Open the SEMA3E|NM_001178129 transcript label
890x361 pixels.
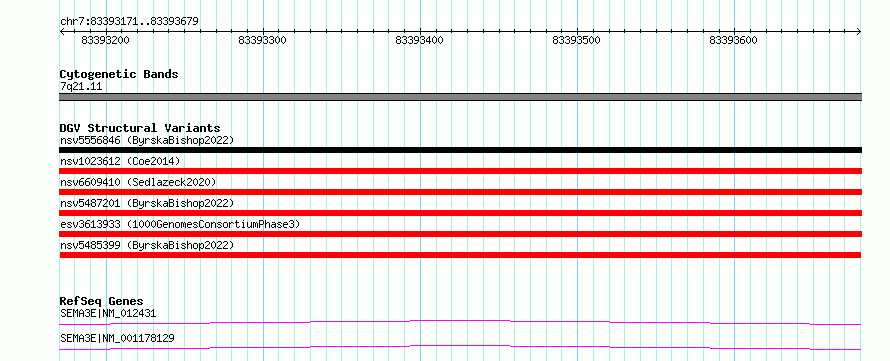tap(117, 338)
